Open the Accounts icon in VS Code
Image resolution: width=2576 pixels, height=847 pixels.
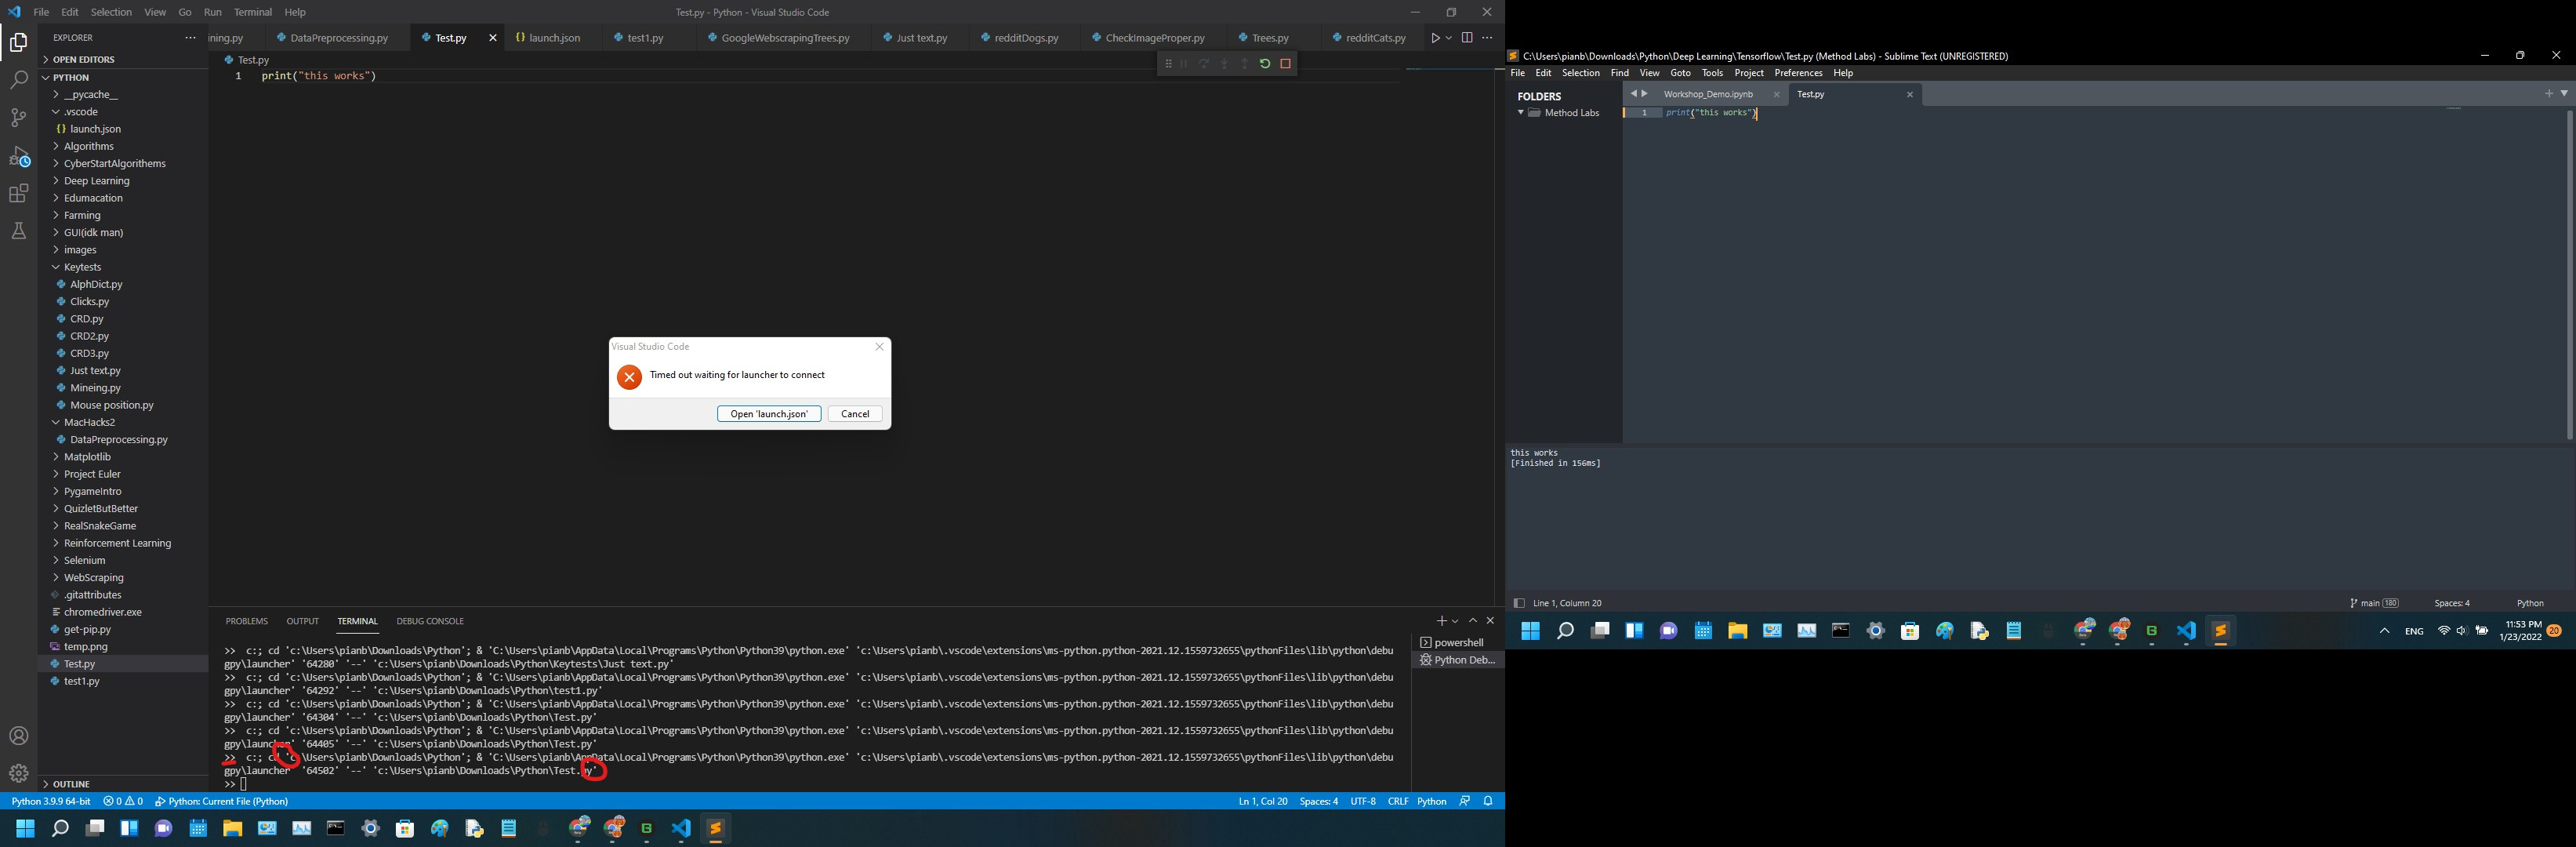pyautogui.click(x=19, y=736)
